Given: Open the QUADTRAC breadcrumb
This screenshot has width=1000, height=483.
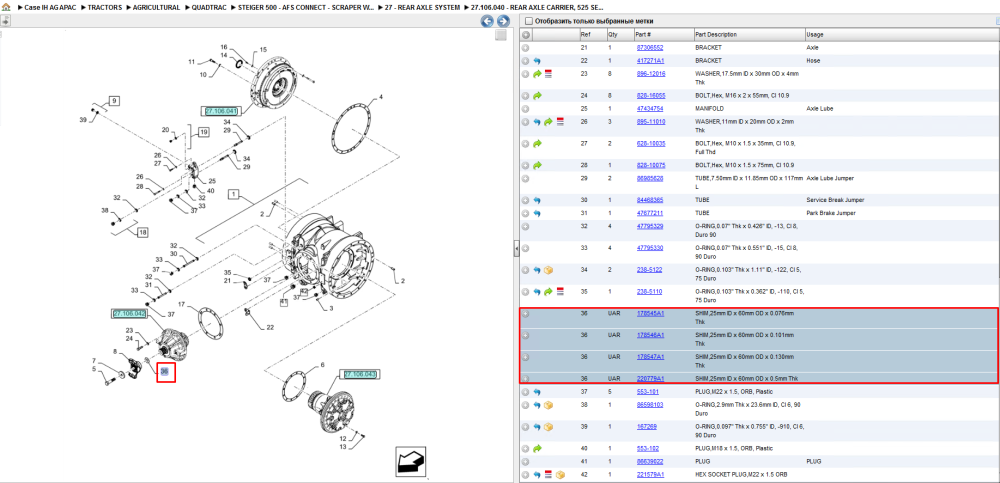Looking at the screenshot, I should pos(209,7).
